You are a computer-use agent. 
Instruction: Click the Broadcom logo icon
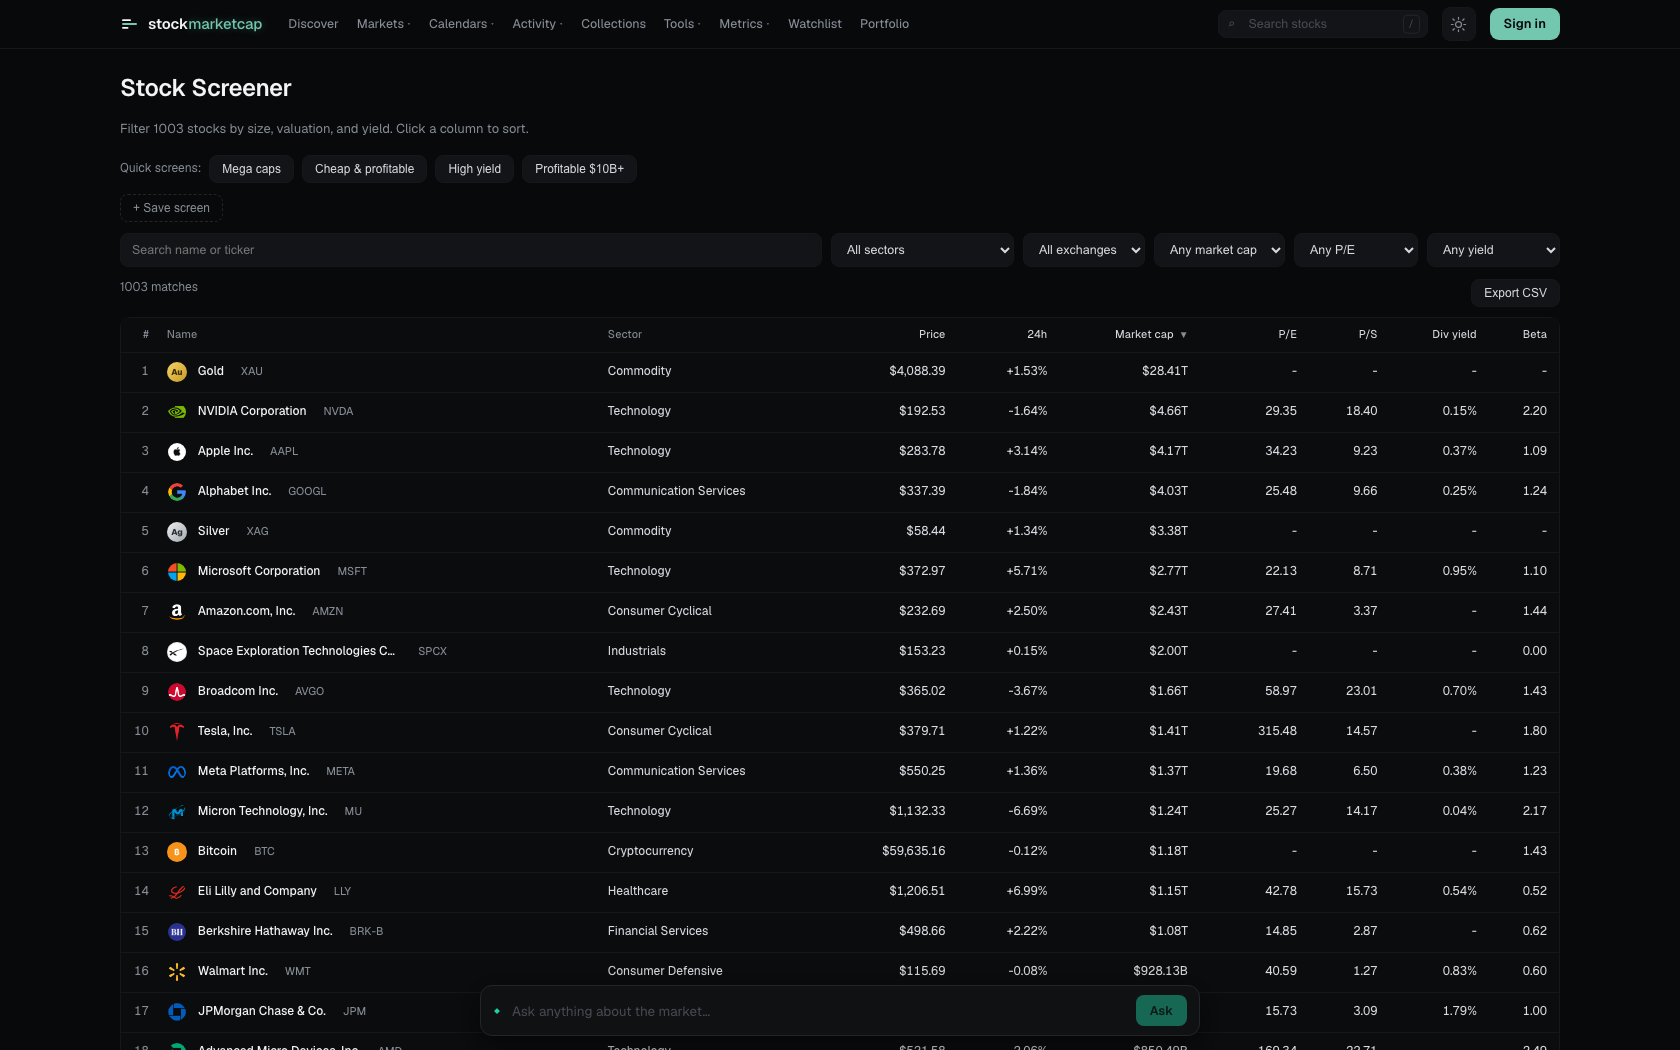point(177,692)
